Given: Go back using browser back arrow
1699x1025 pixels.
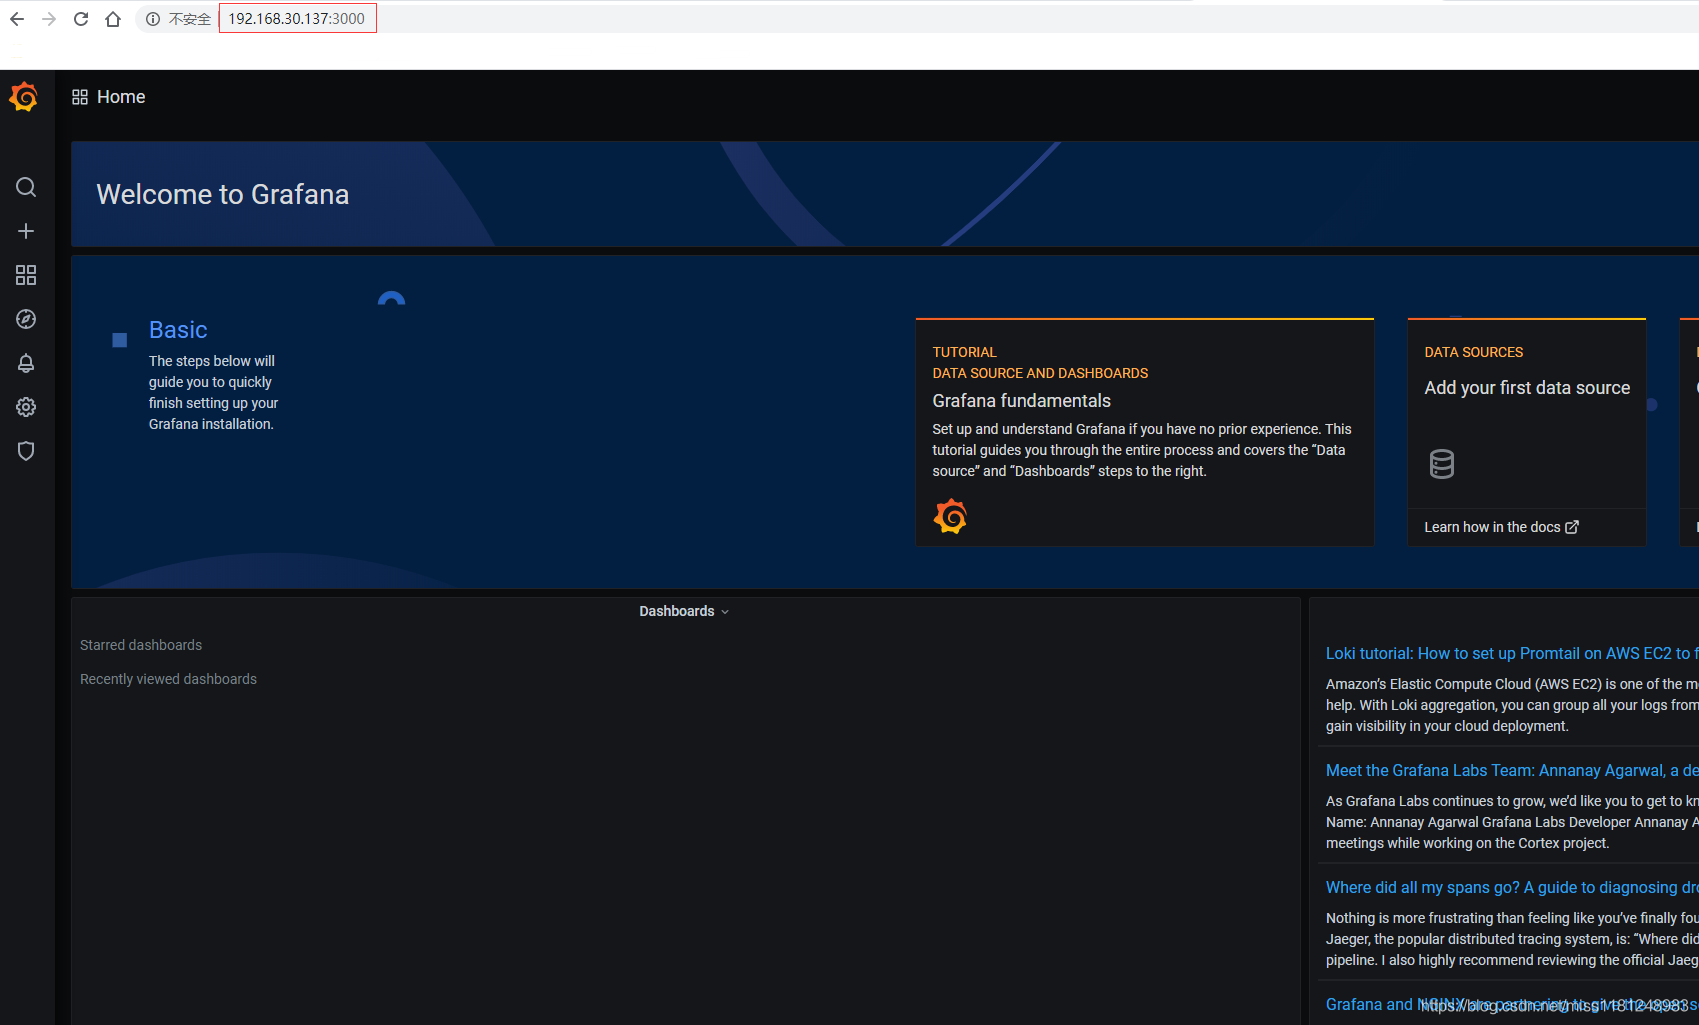Looking at the screenshot, I should click(17, 19).
